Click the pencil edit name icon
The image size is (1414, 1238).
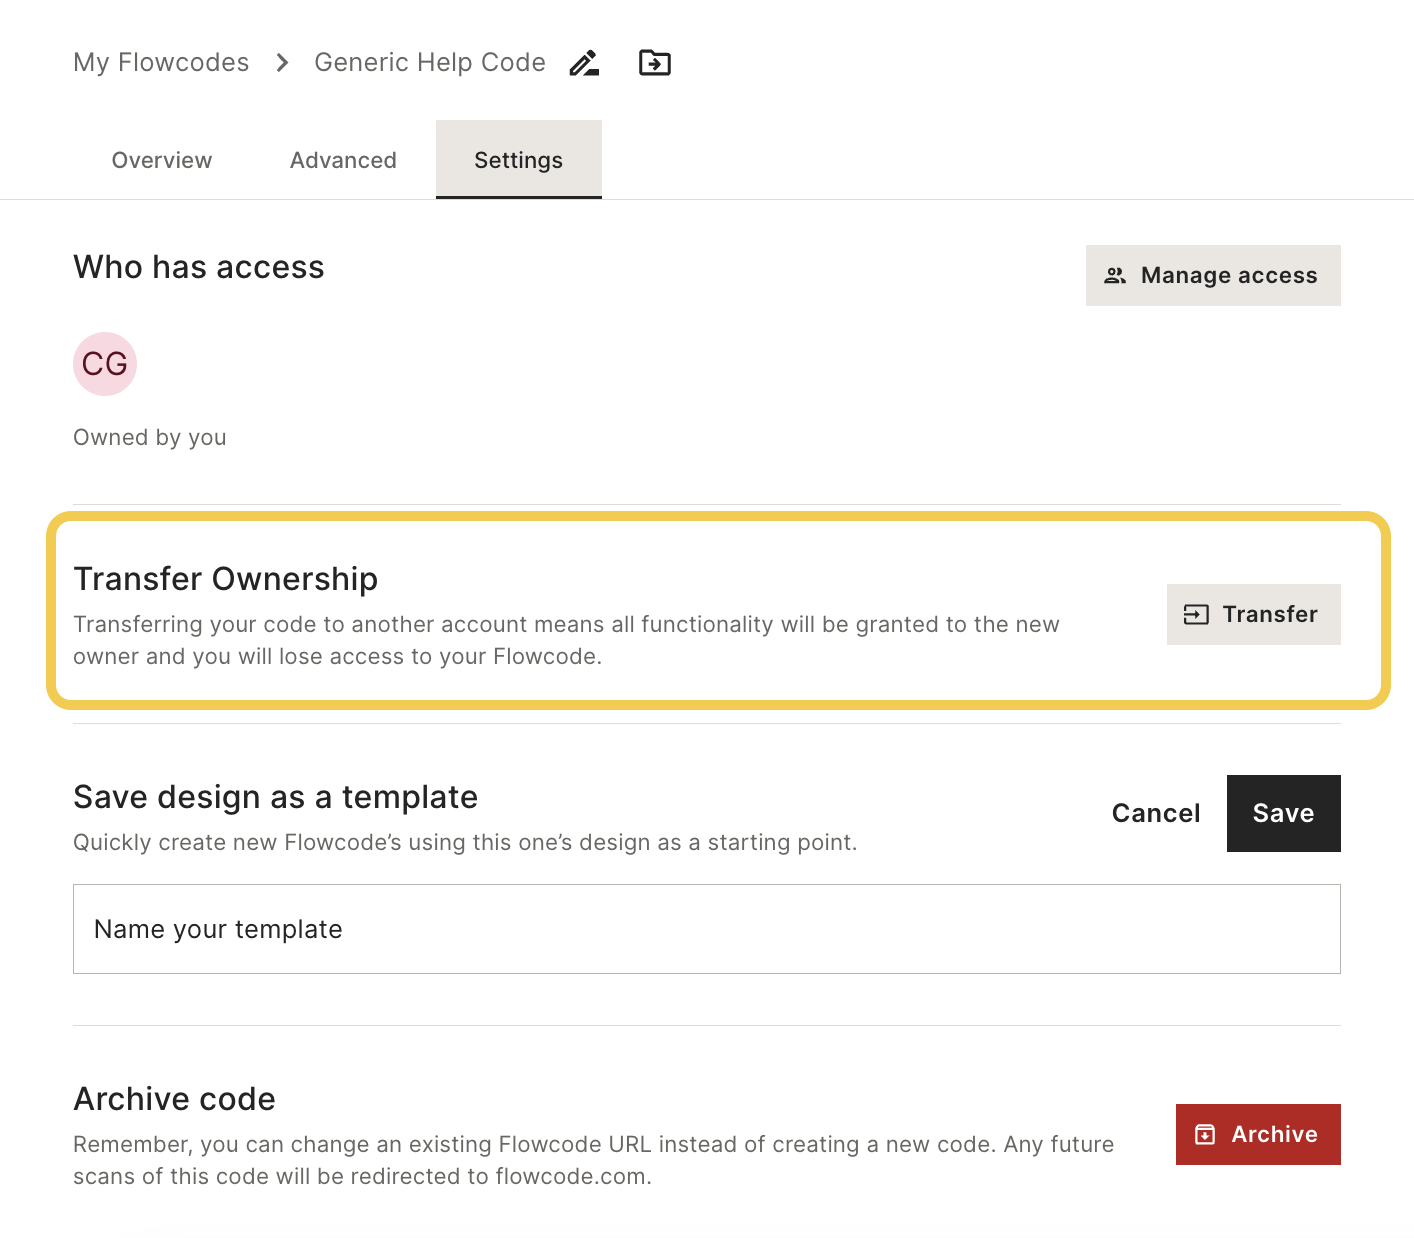[584, 63]
